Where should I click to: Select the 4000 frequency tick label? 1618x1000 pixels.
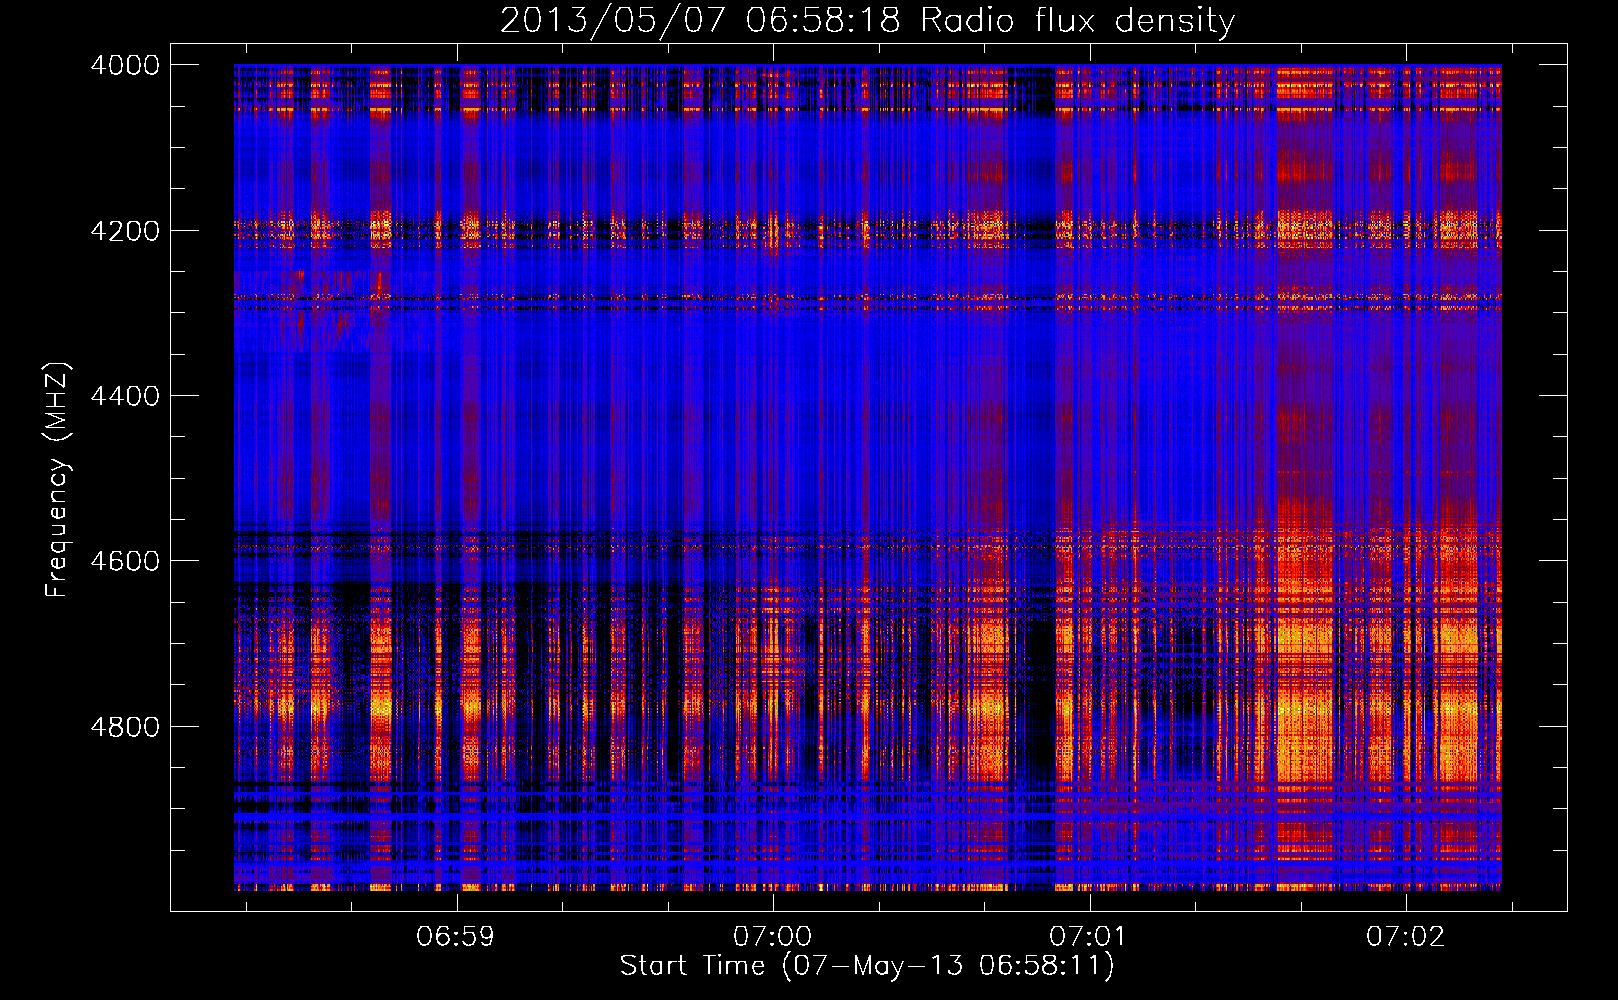tap(125, 65)
